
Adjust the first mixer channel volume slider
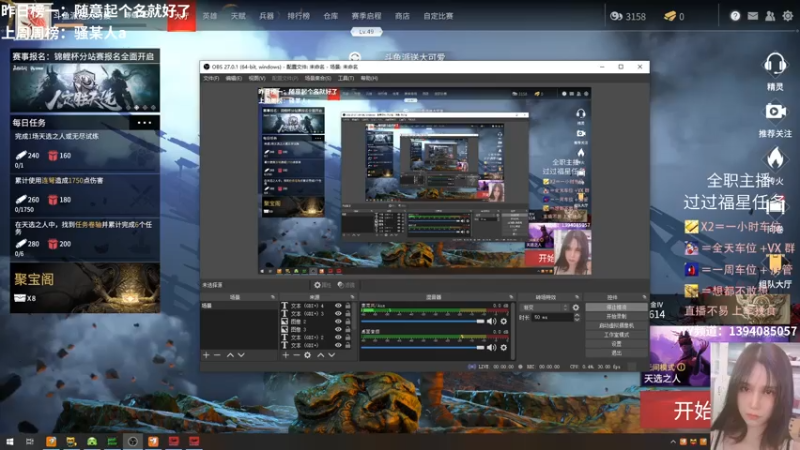(x=422, y=321)
